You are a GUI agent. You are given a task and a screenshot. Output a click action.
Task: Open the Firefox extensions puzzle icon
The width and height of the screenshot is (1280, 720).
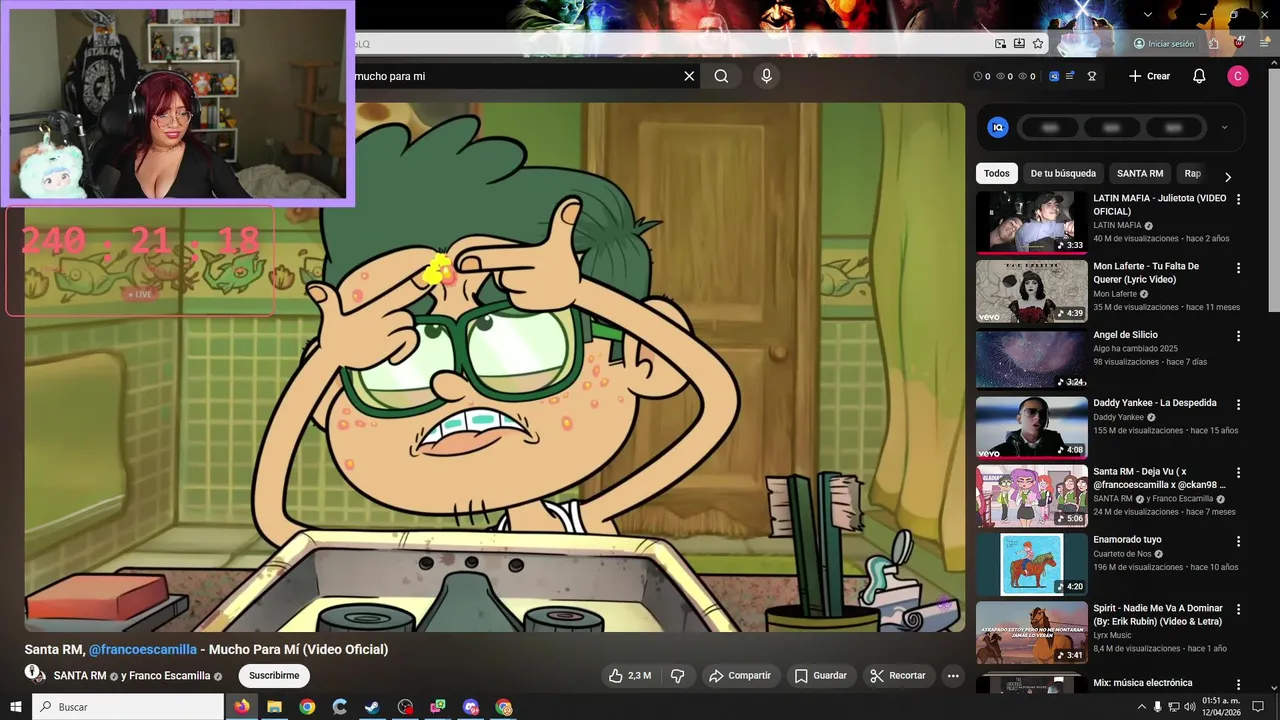[x=1213, y=44]
